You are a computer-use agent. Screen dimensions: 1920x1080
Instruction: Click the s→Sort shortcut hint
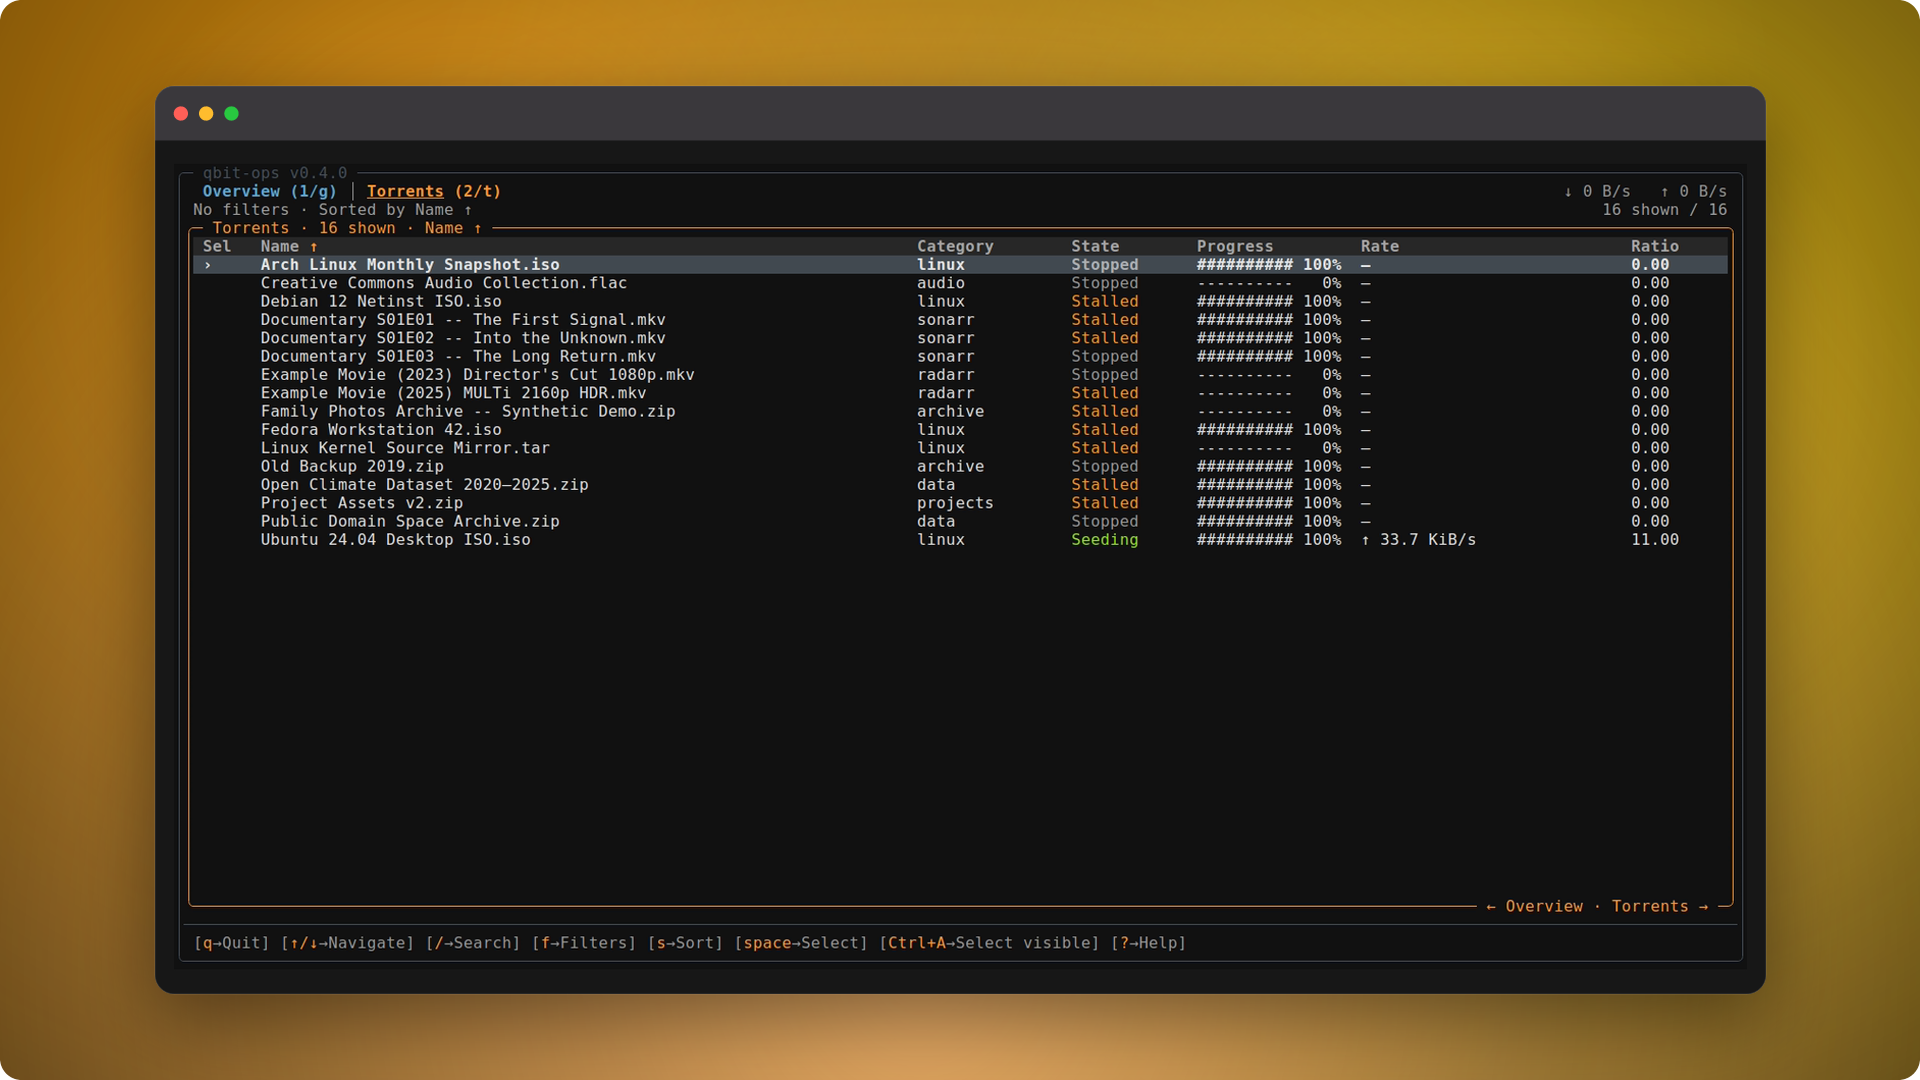coord(685,943)
